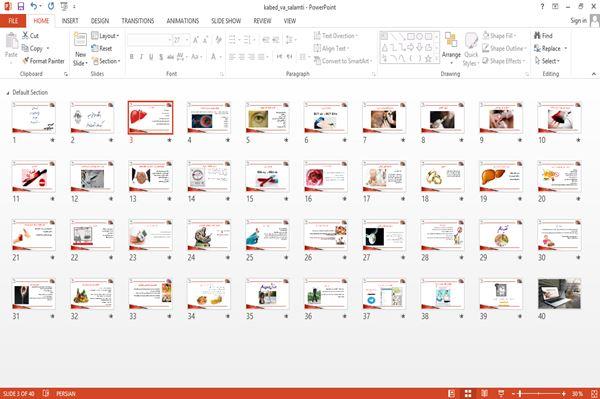Select slide 40 laptop thumbnail
Screen dimensions: 600x399
[x=559, y=293]
